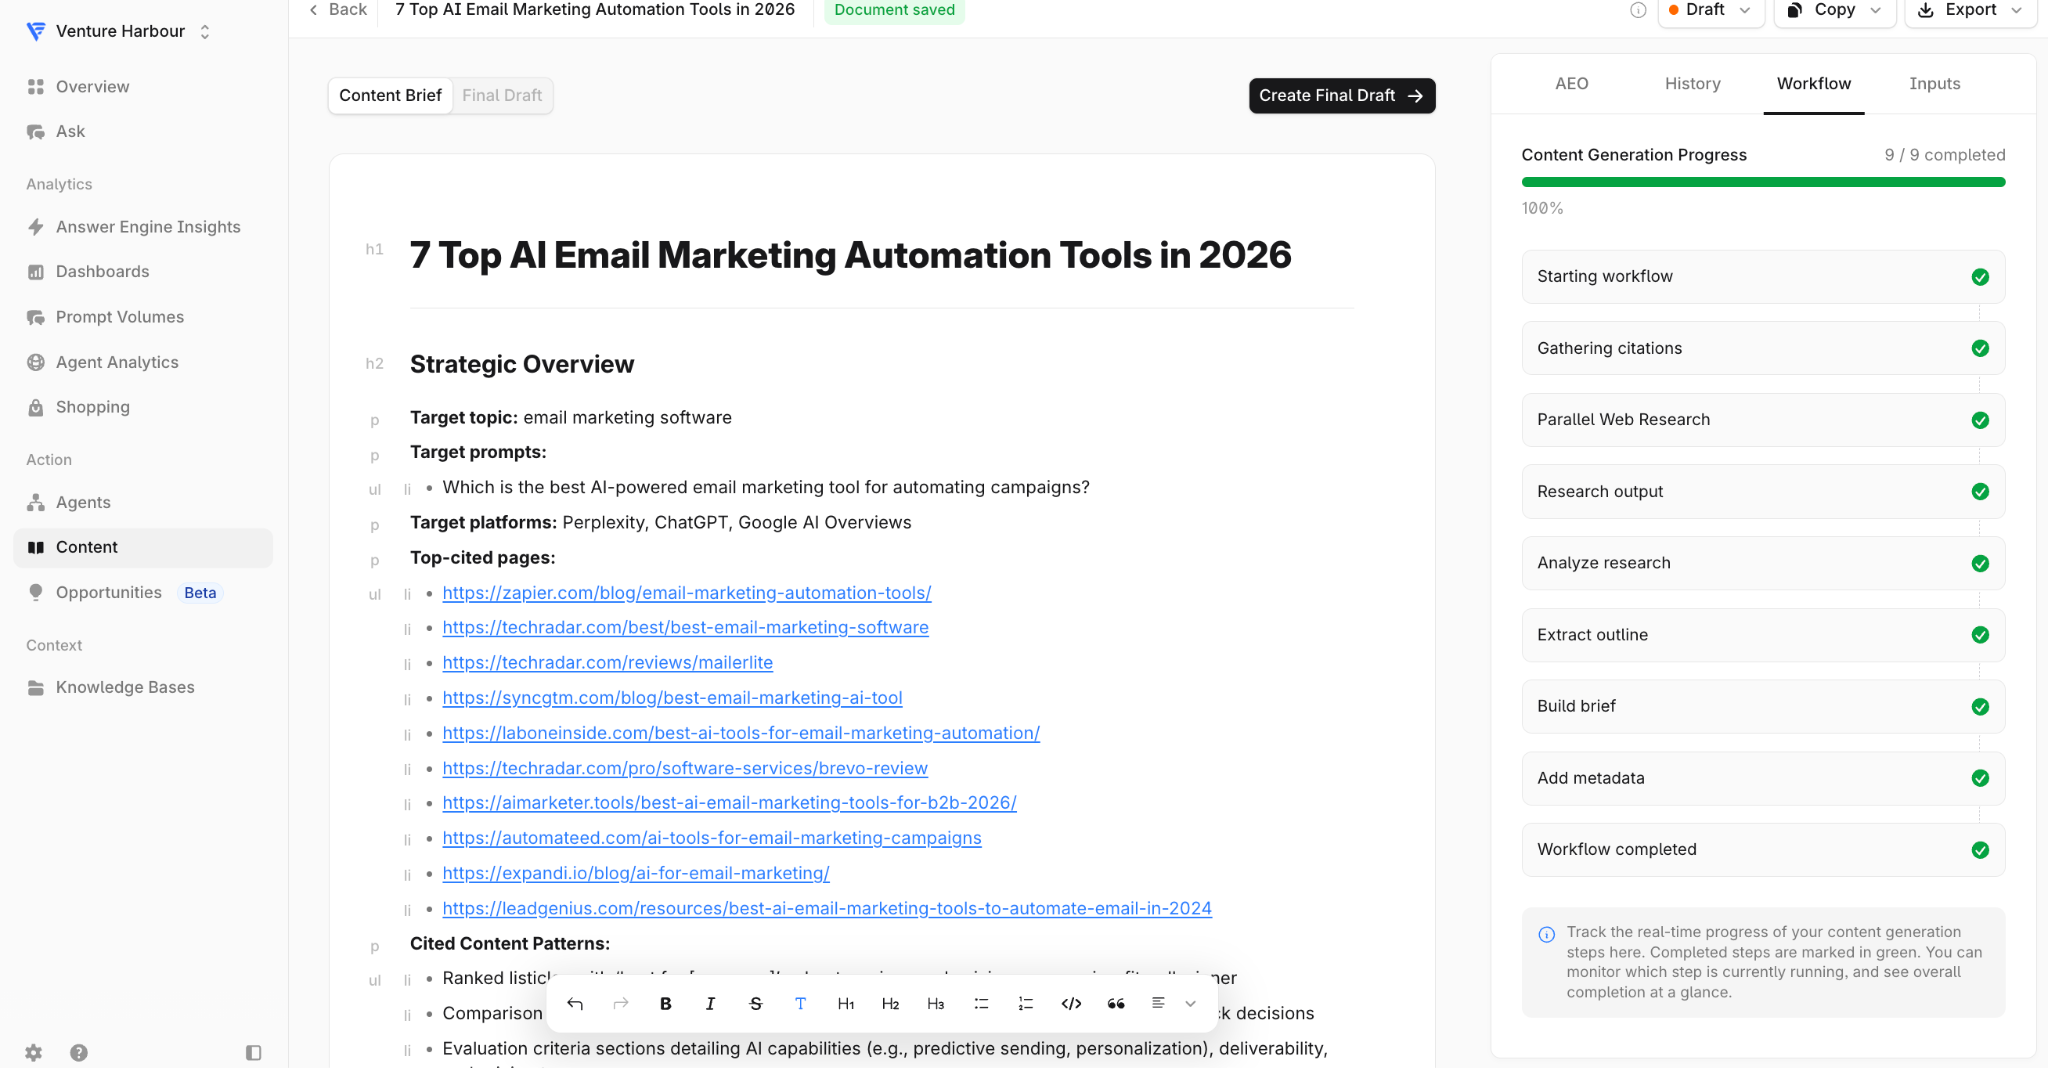Image resolution: width=2048 pixels, height=1068 pixels.
Task: Click the Venture Harbour logo icon
Action: 36,31
